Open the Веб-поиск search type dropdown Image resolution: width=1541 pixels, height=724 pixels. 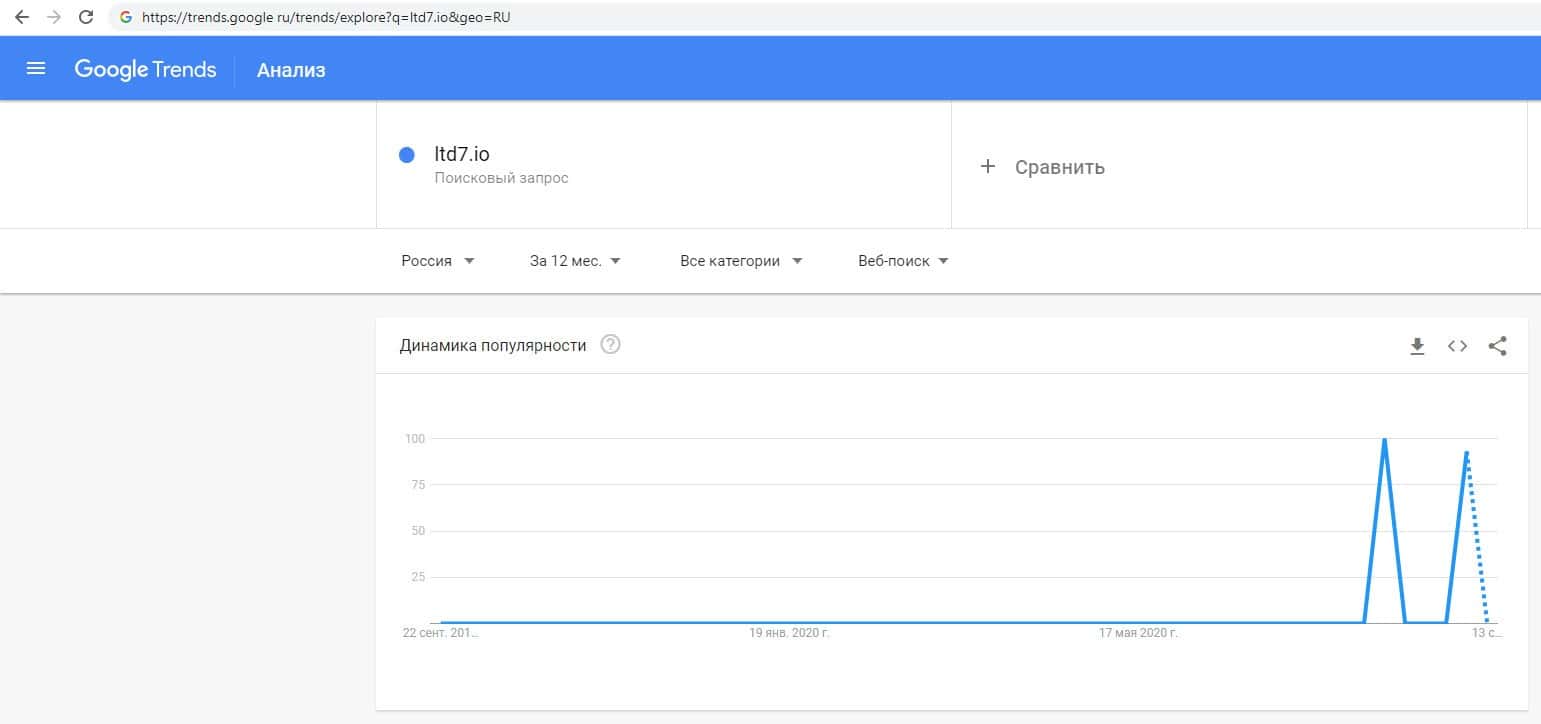pos(903,261)
